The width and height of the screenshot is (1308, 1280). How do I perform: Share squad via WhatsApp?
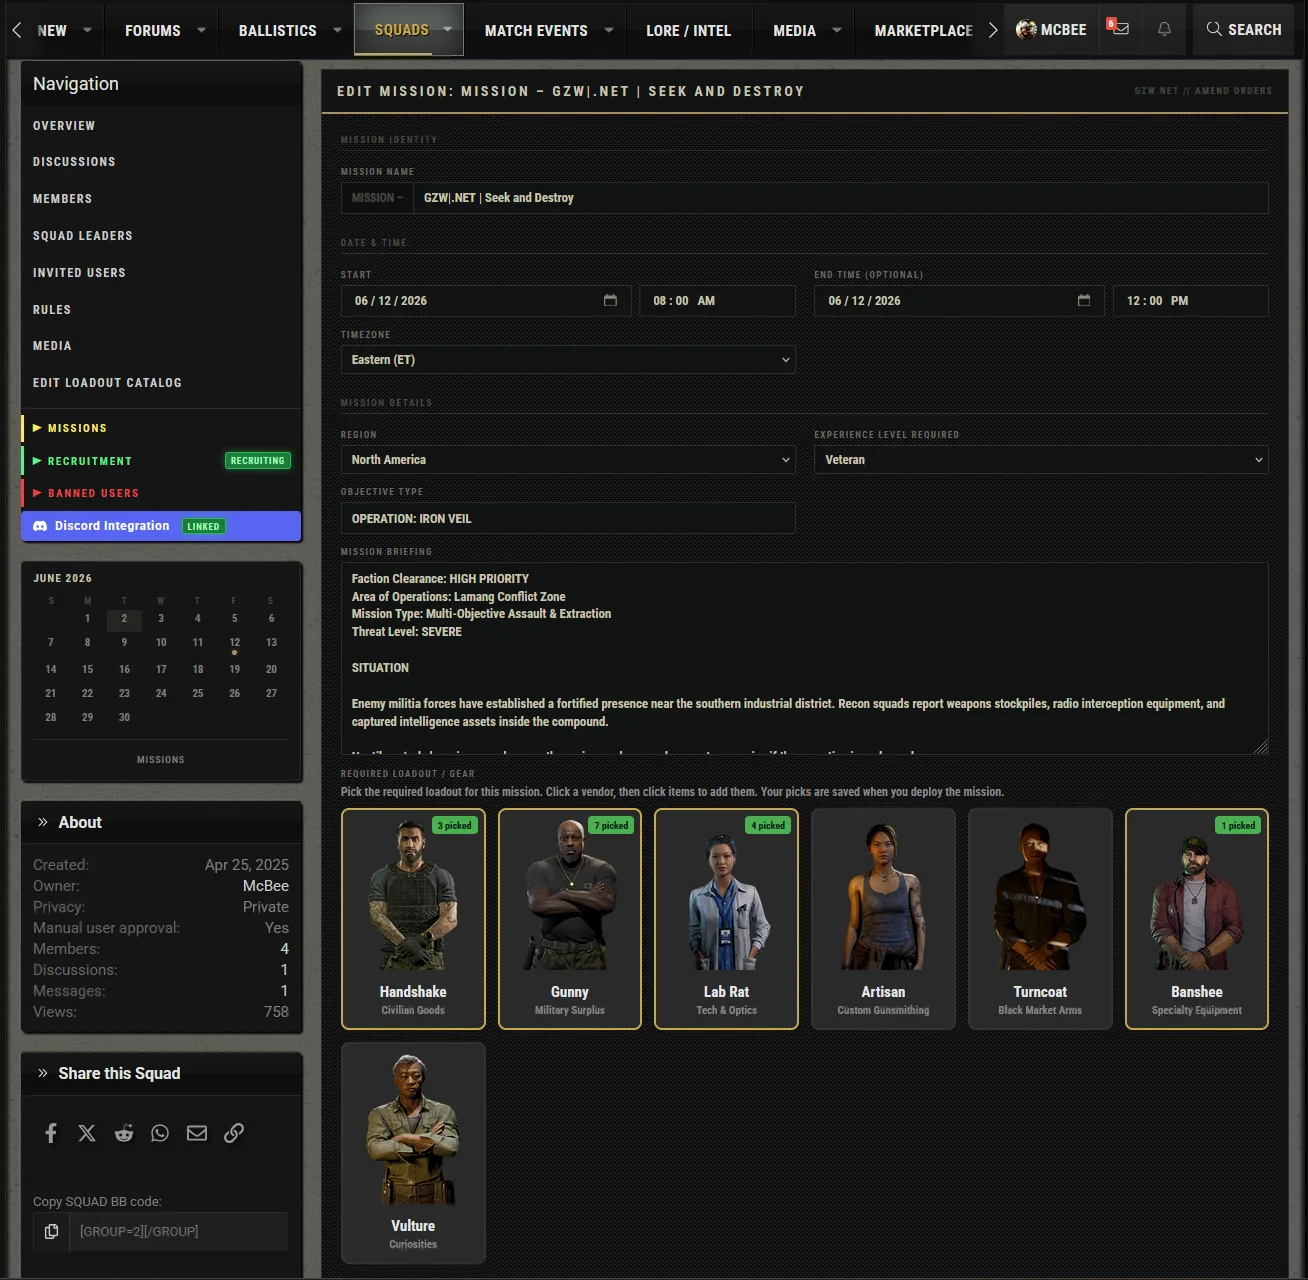pyautogui.click(x=160, y=1132)
